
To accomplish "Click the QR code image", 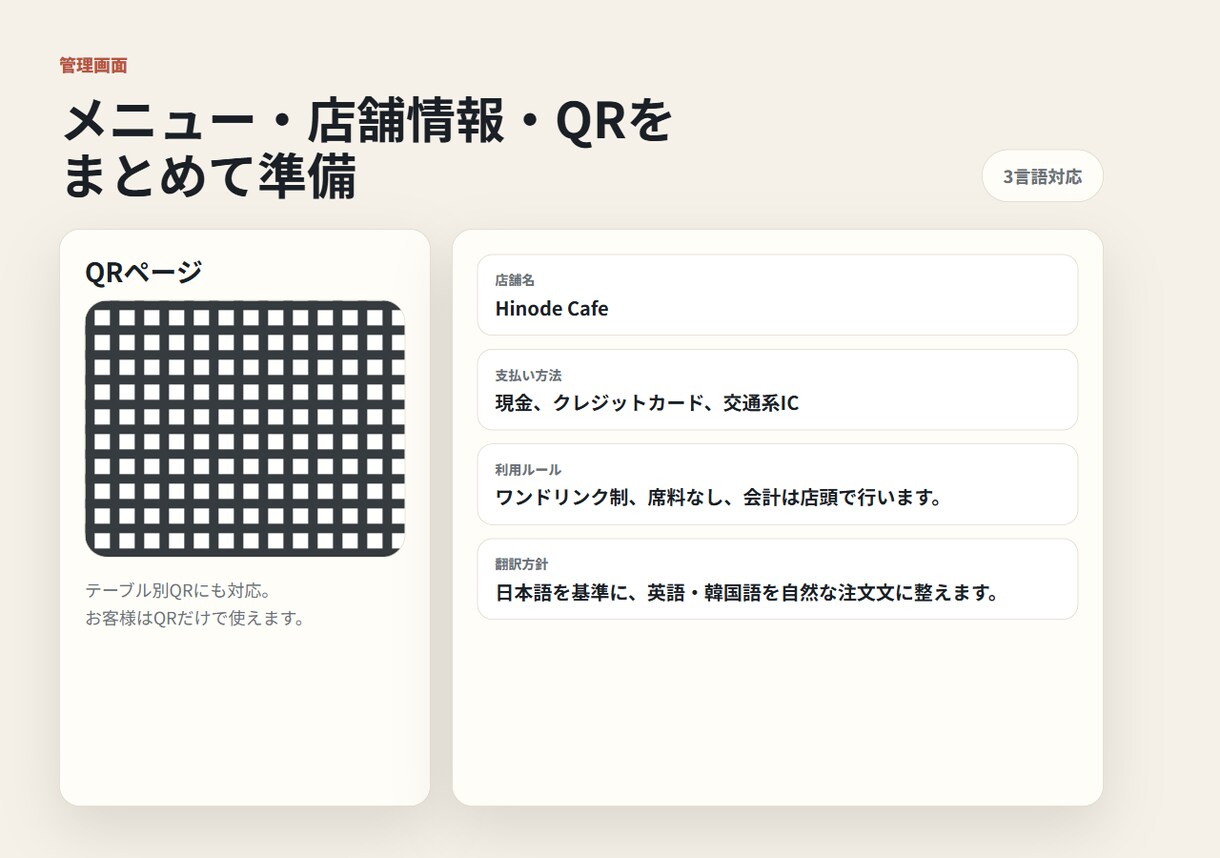I will click(x=245, y=428).
